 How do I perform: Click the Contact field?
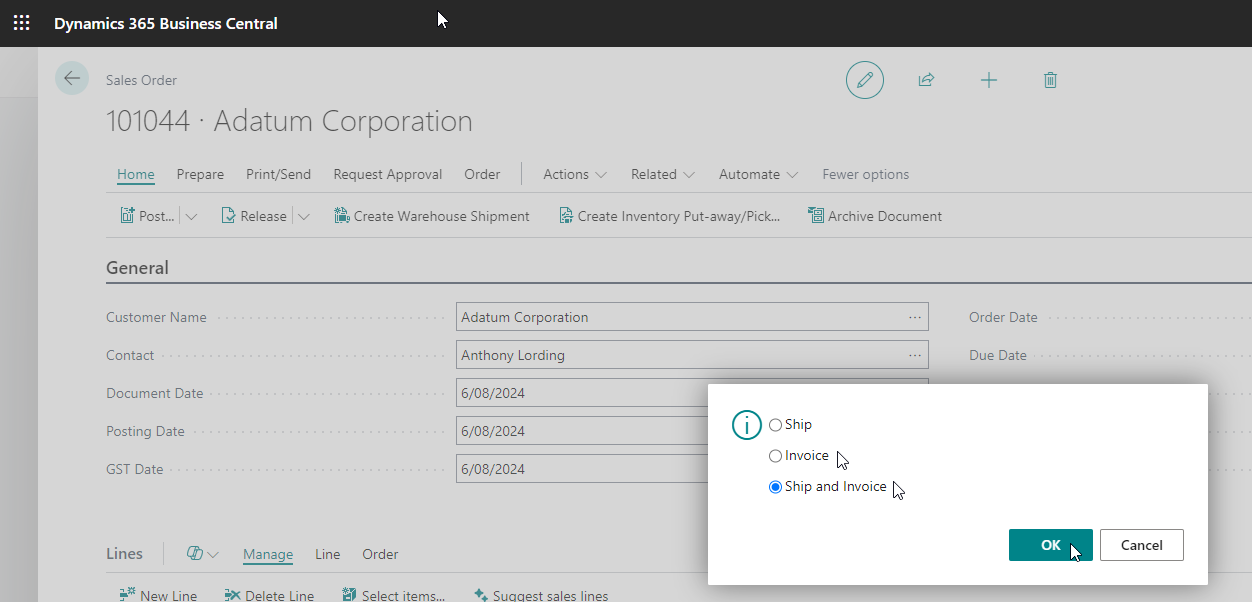pyautogui.click(x=692, y=355)
